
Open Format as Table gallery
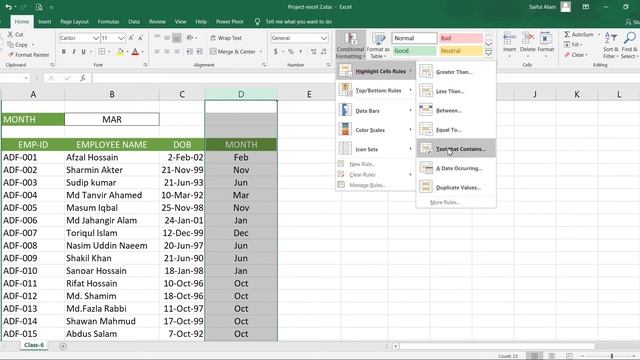tap(378, 45)
